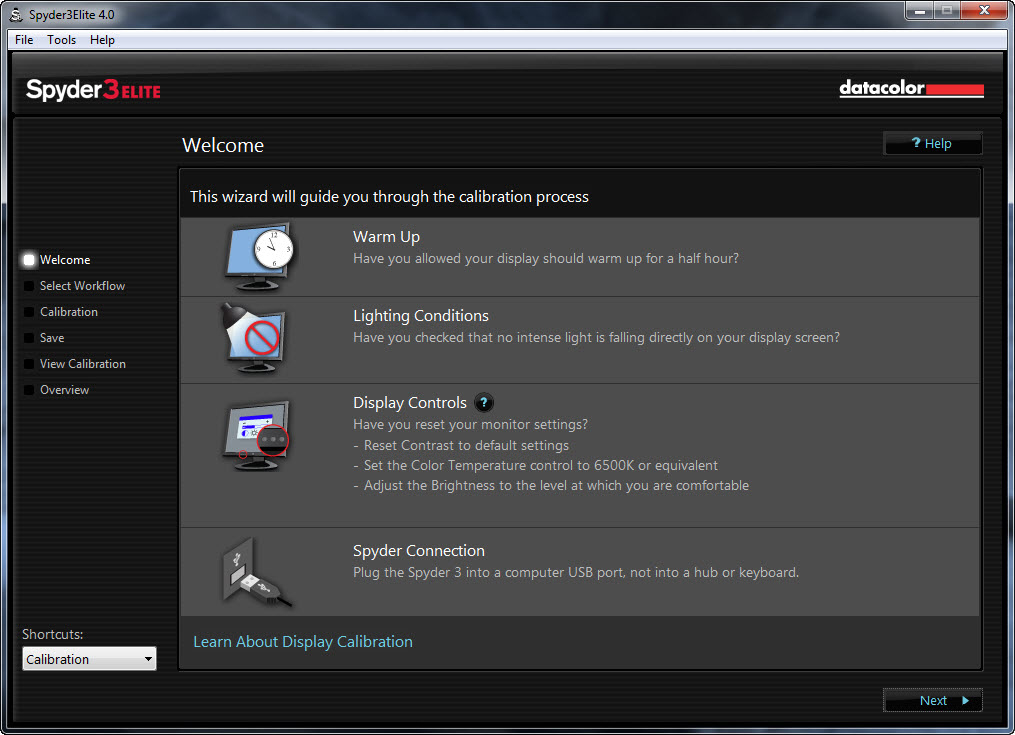Viewport: 1015px width, 735px height.
Task: Click the Warm Up monitor clock icon
Action: click(259, 256)
